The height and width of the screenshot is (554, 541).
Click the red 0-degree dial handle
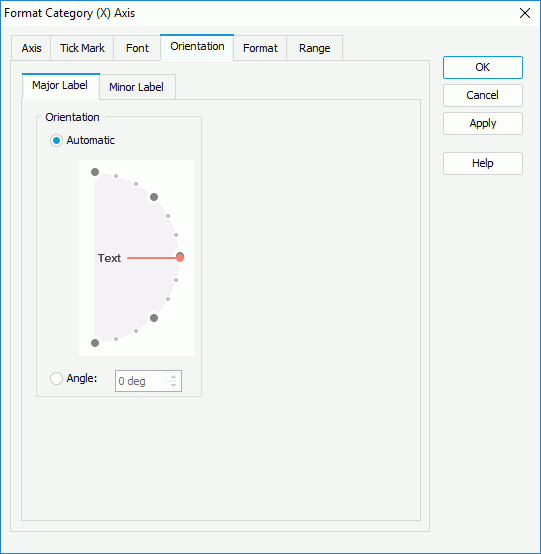coord(180,257)
